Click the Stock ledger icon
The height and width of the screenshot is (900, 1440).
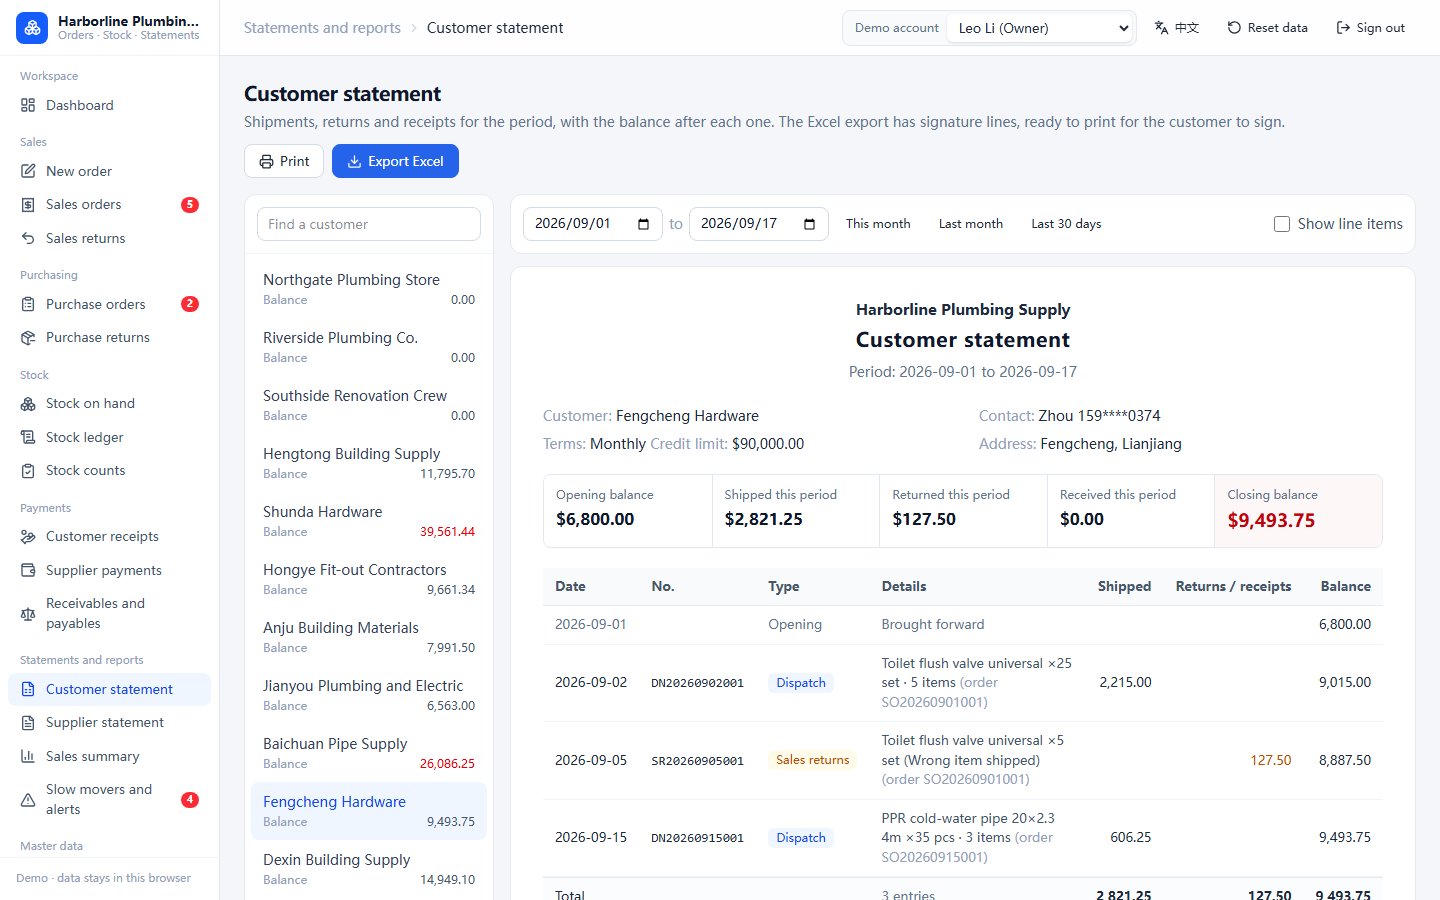click(x=28, y=437)
